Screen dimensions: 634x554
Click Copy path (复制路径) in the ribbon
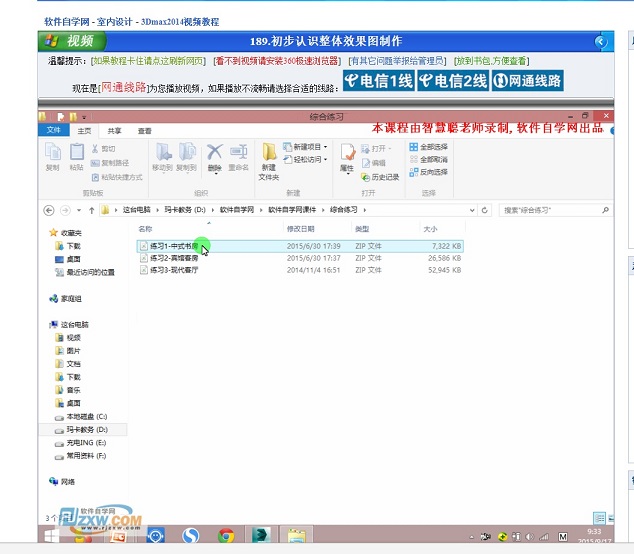click(110, 163)
